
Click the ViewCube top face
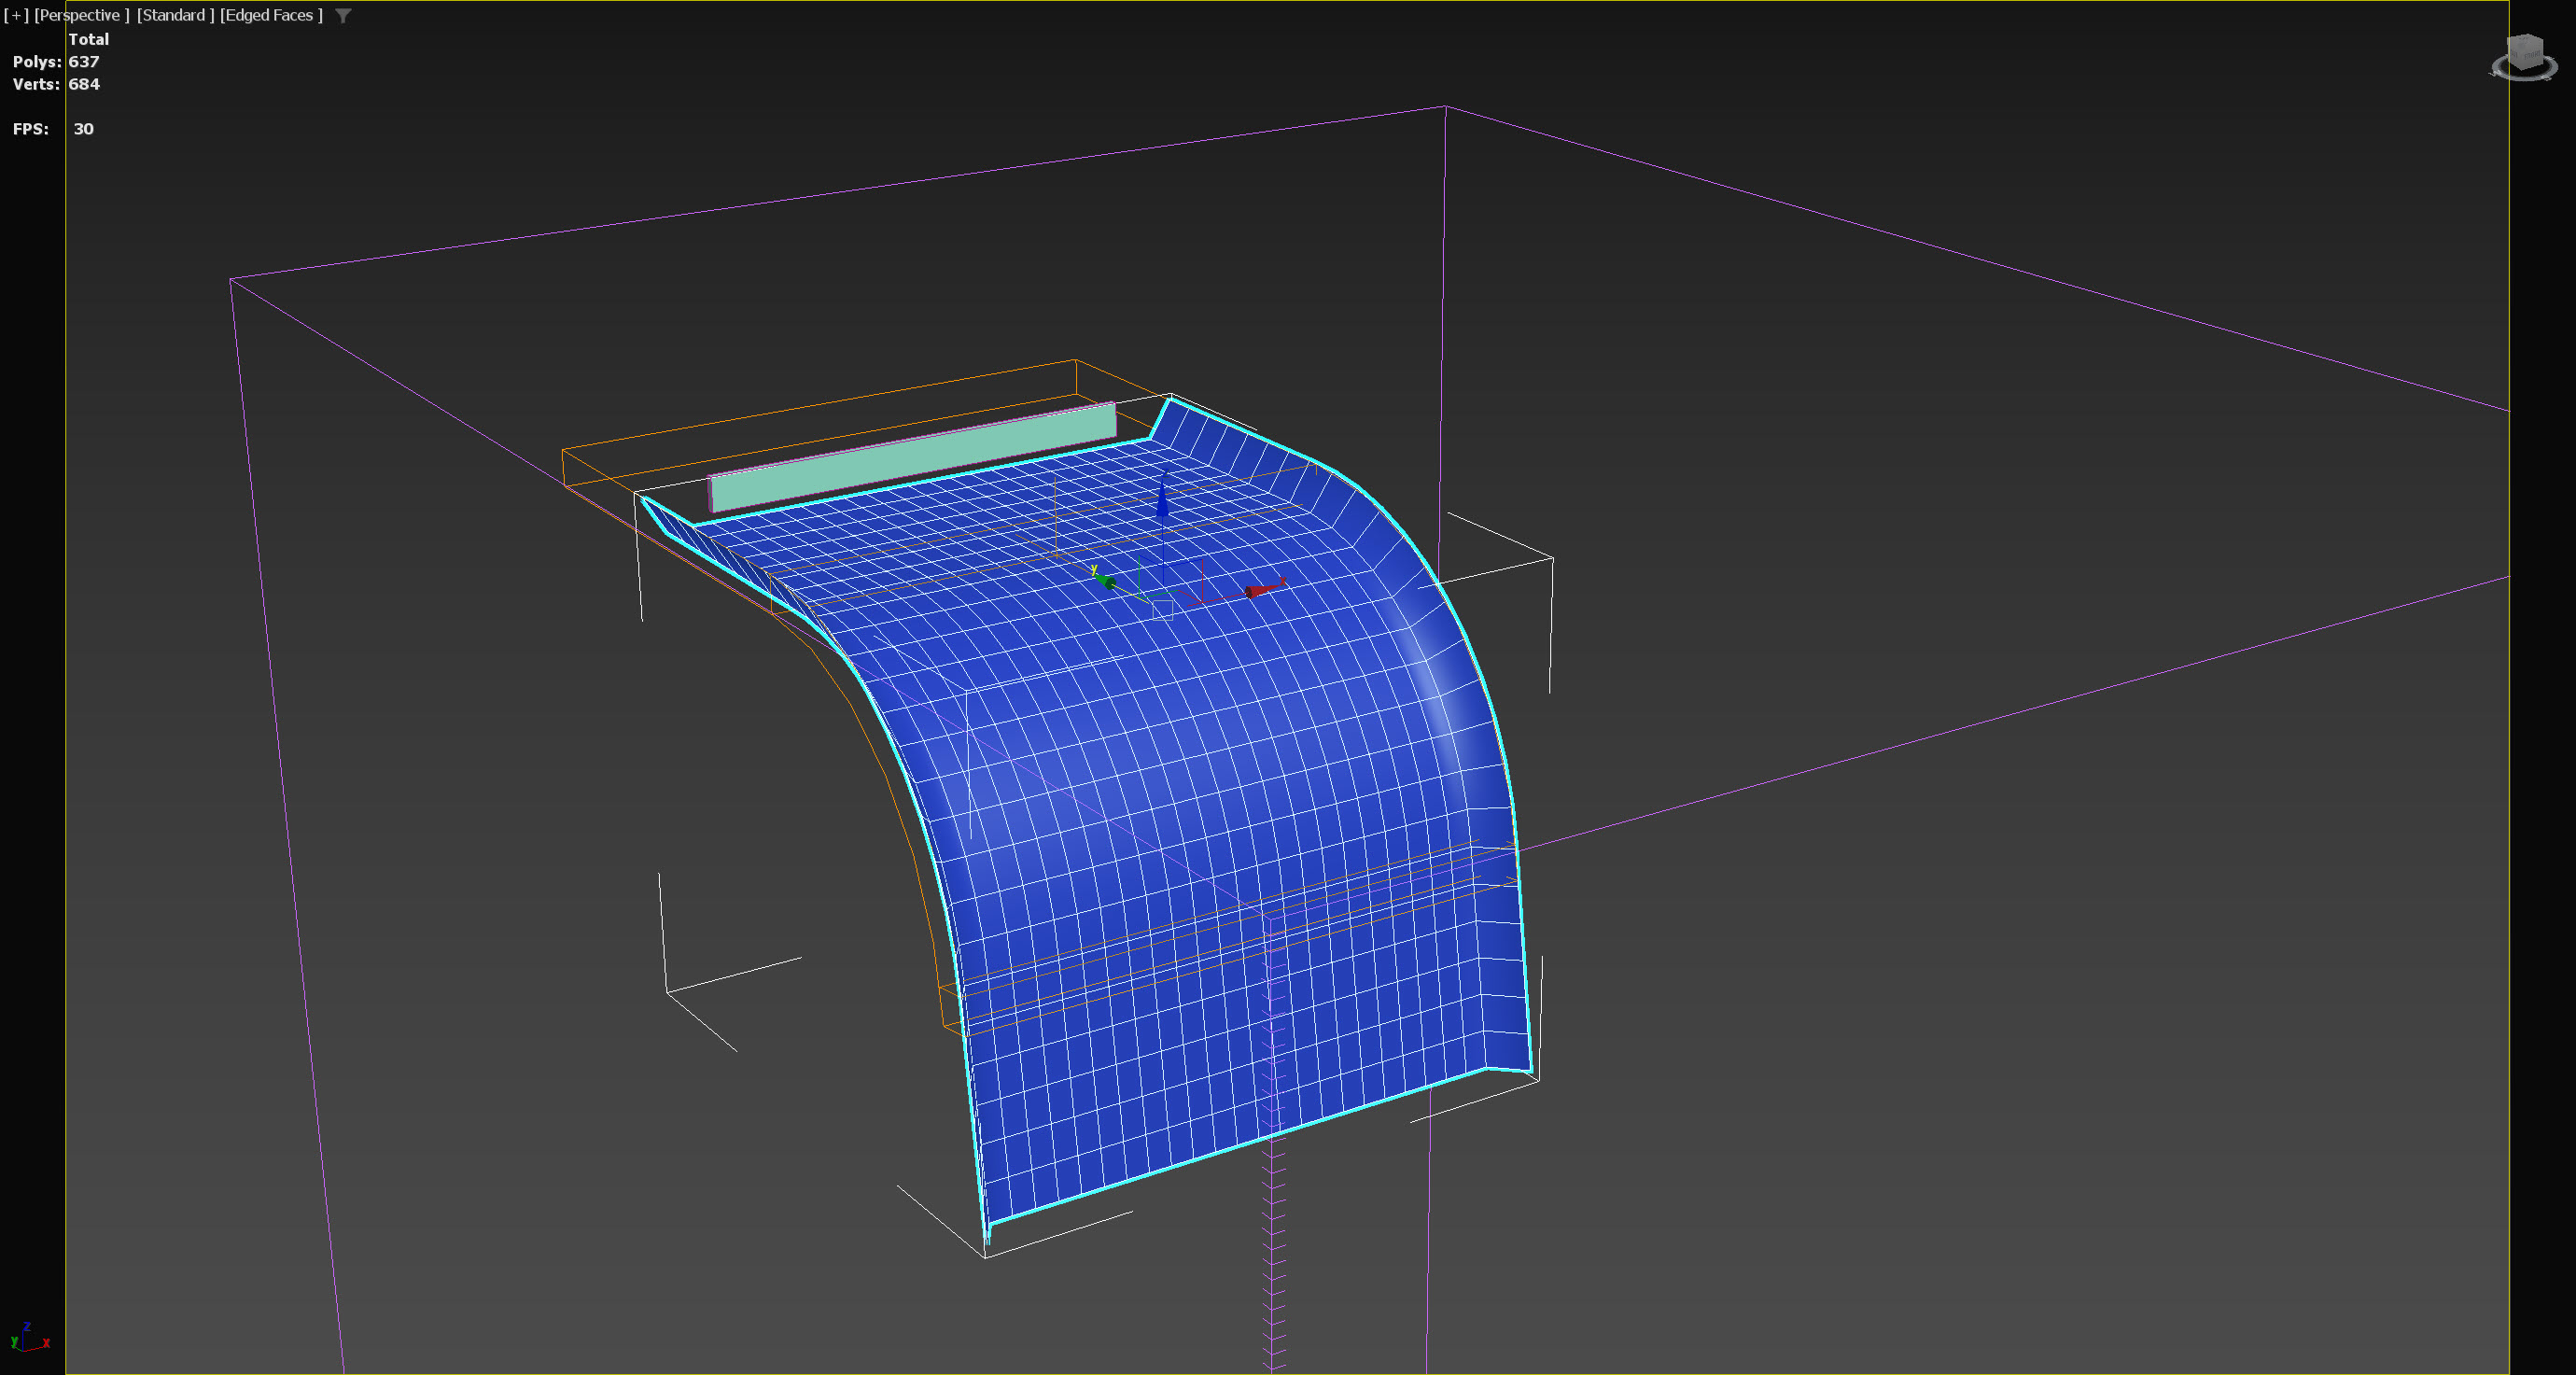pyautogui.click(x=2527, y=41)
